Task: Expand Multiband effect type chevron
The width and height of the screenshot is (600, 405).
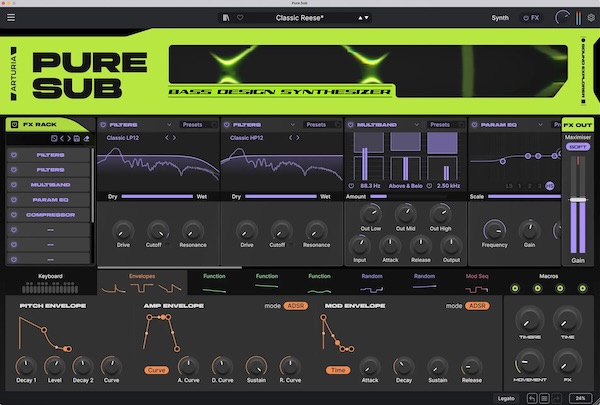Action: pyautogui.click(x=416, y=125)
